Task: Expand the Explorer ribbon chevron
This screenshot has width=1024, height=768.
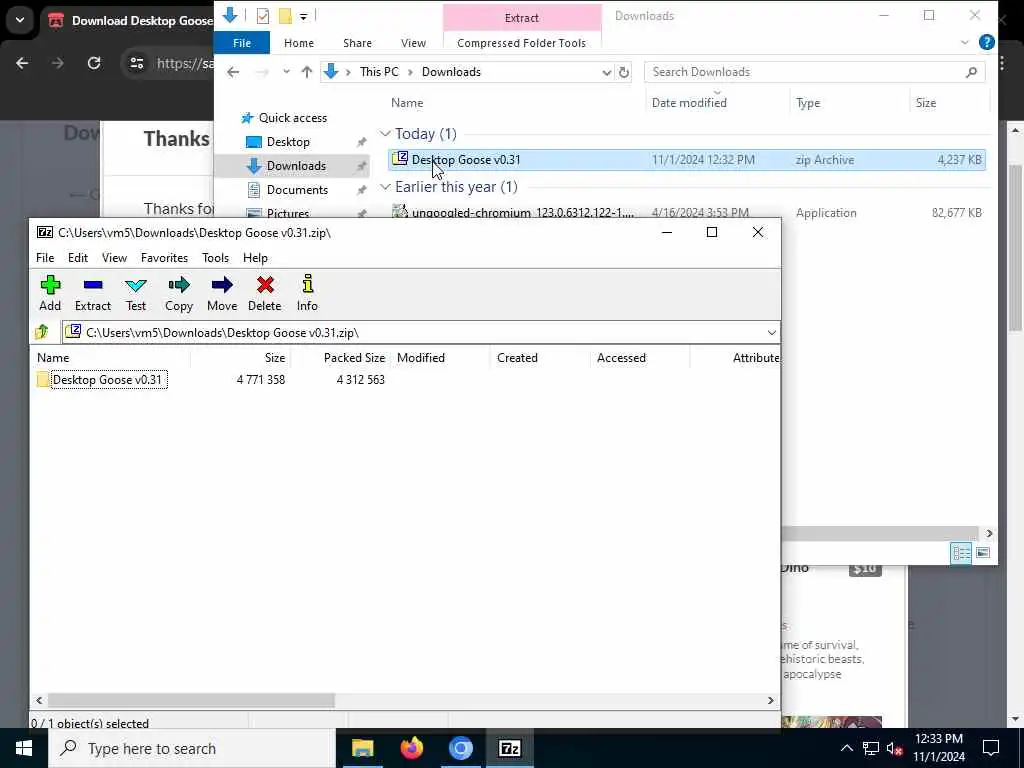Action: 965,42
